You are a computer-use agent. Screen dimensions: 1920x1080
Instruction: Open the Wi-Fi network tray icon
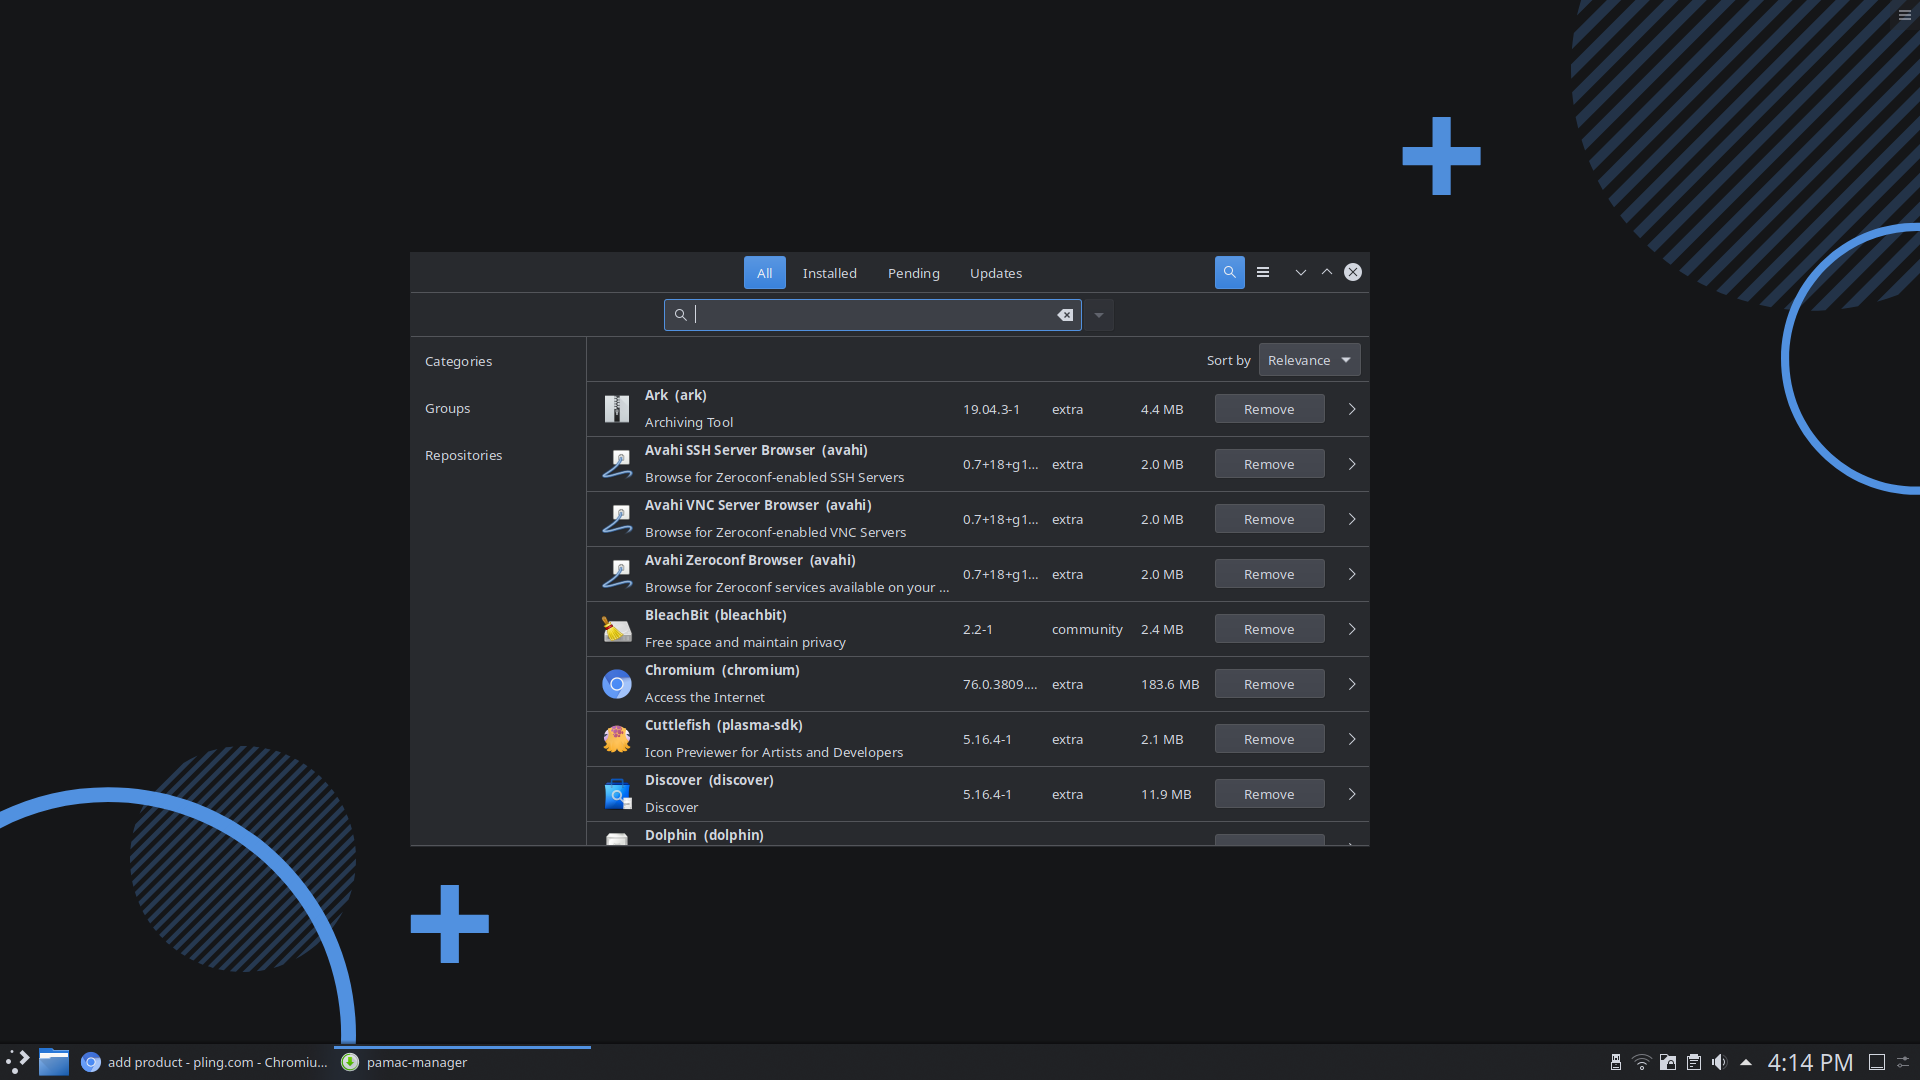pyautogui.click(x=1642, y=1062)
